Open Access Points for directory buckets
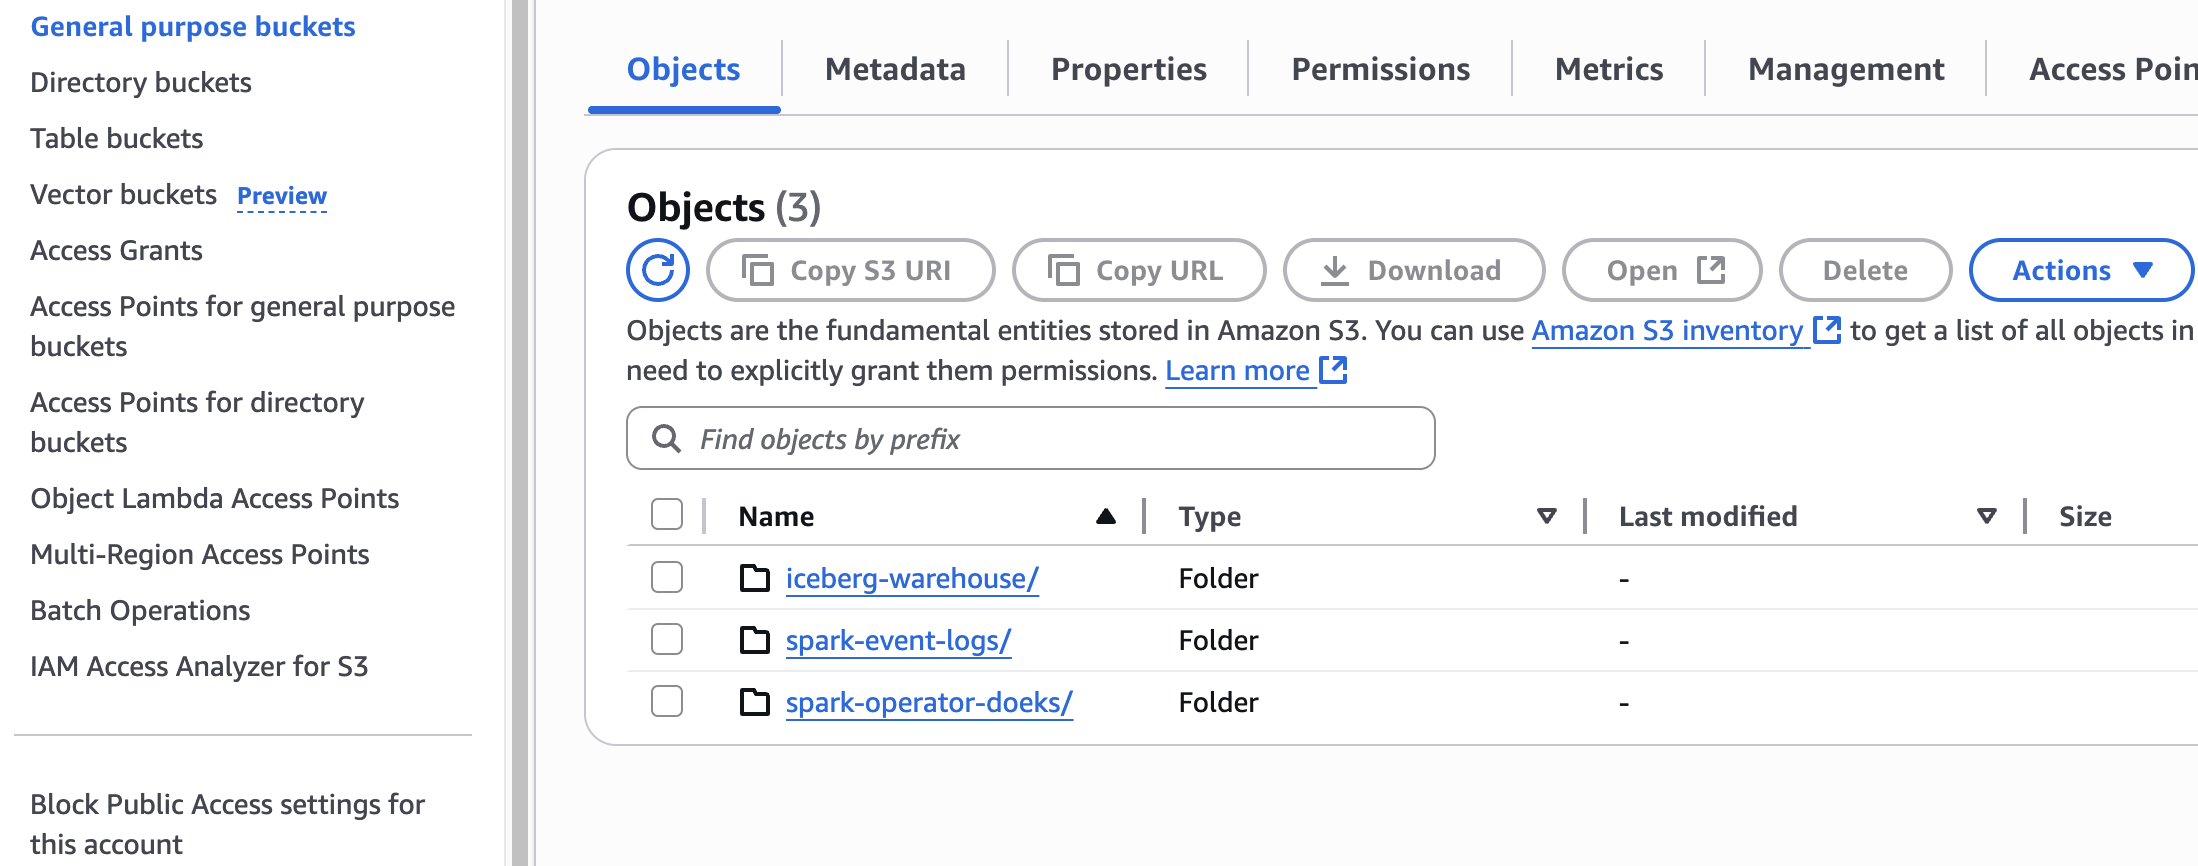Image resolution: width=2198 pixels, height=866 pixels. [x=197, y=422]
